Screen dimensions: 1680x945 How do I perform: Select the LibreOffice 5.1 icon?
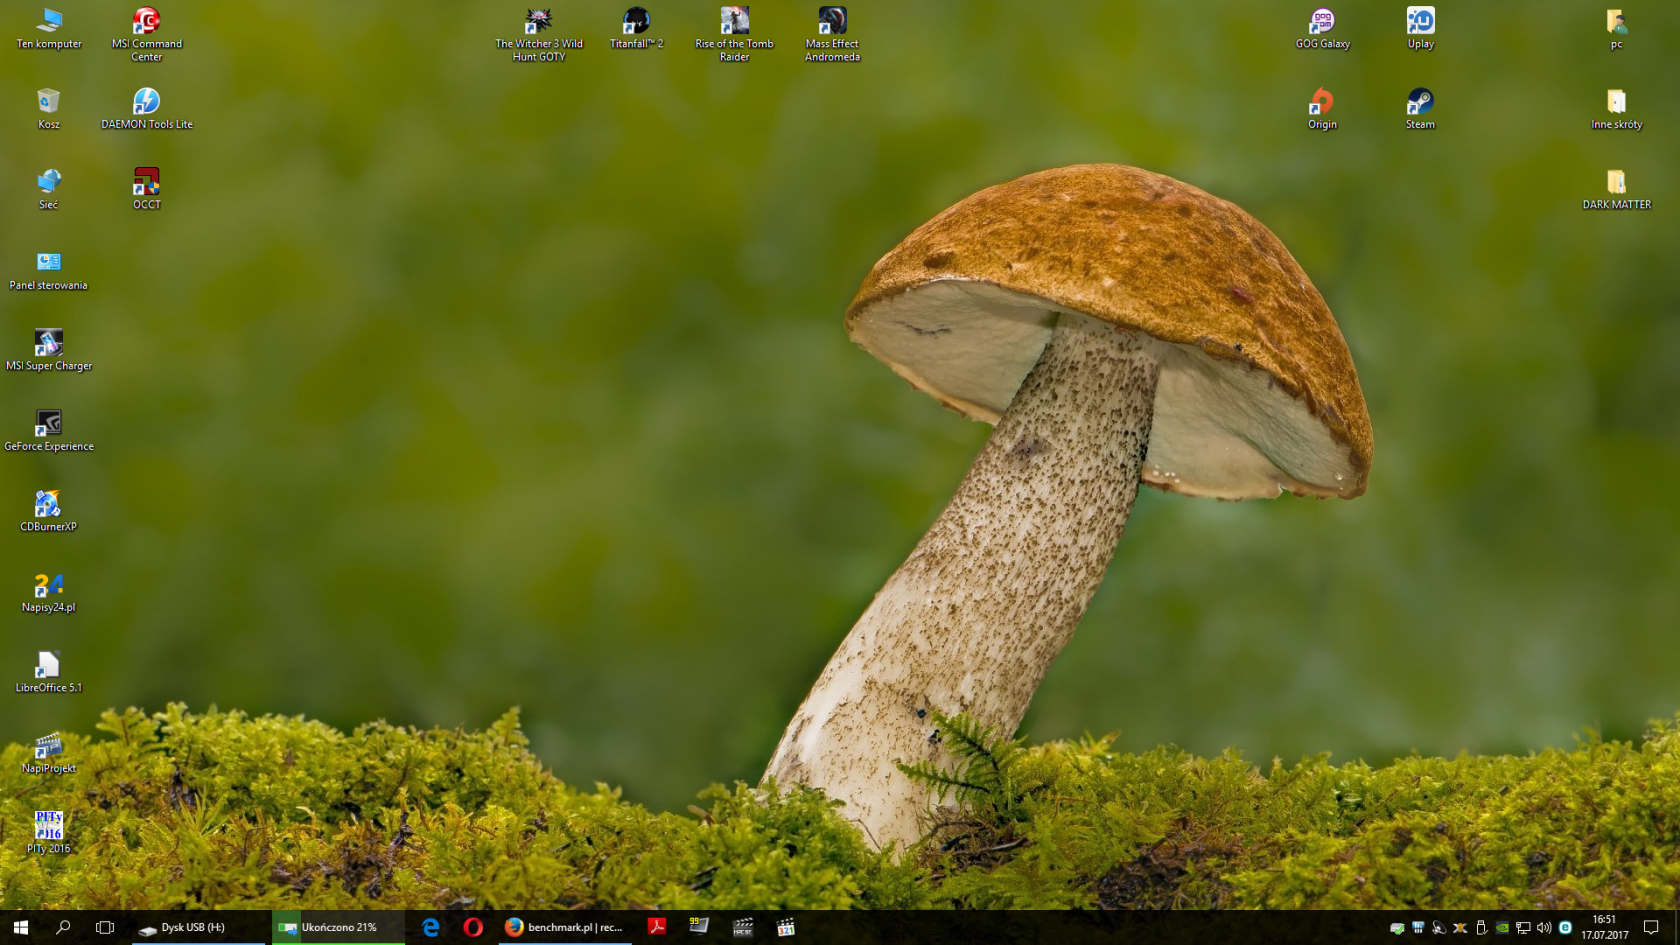pos(49,672)
